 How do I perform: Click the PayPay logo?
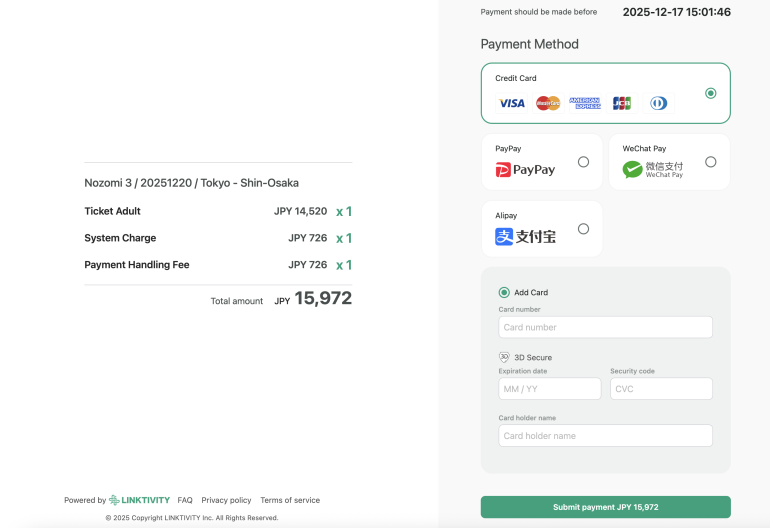tap(525, 170)
